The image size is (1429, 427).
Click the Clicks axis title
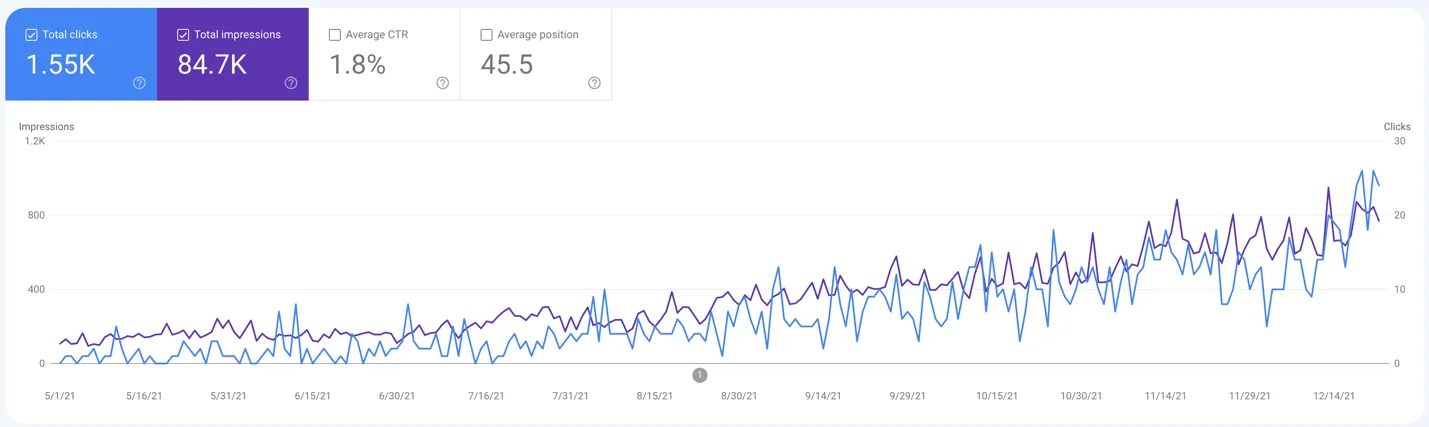[1397, 127]
